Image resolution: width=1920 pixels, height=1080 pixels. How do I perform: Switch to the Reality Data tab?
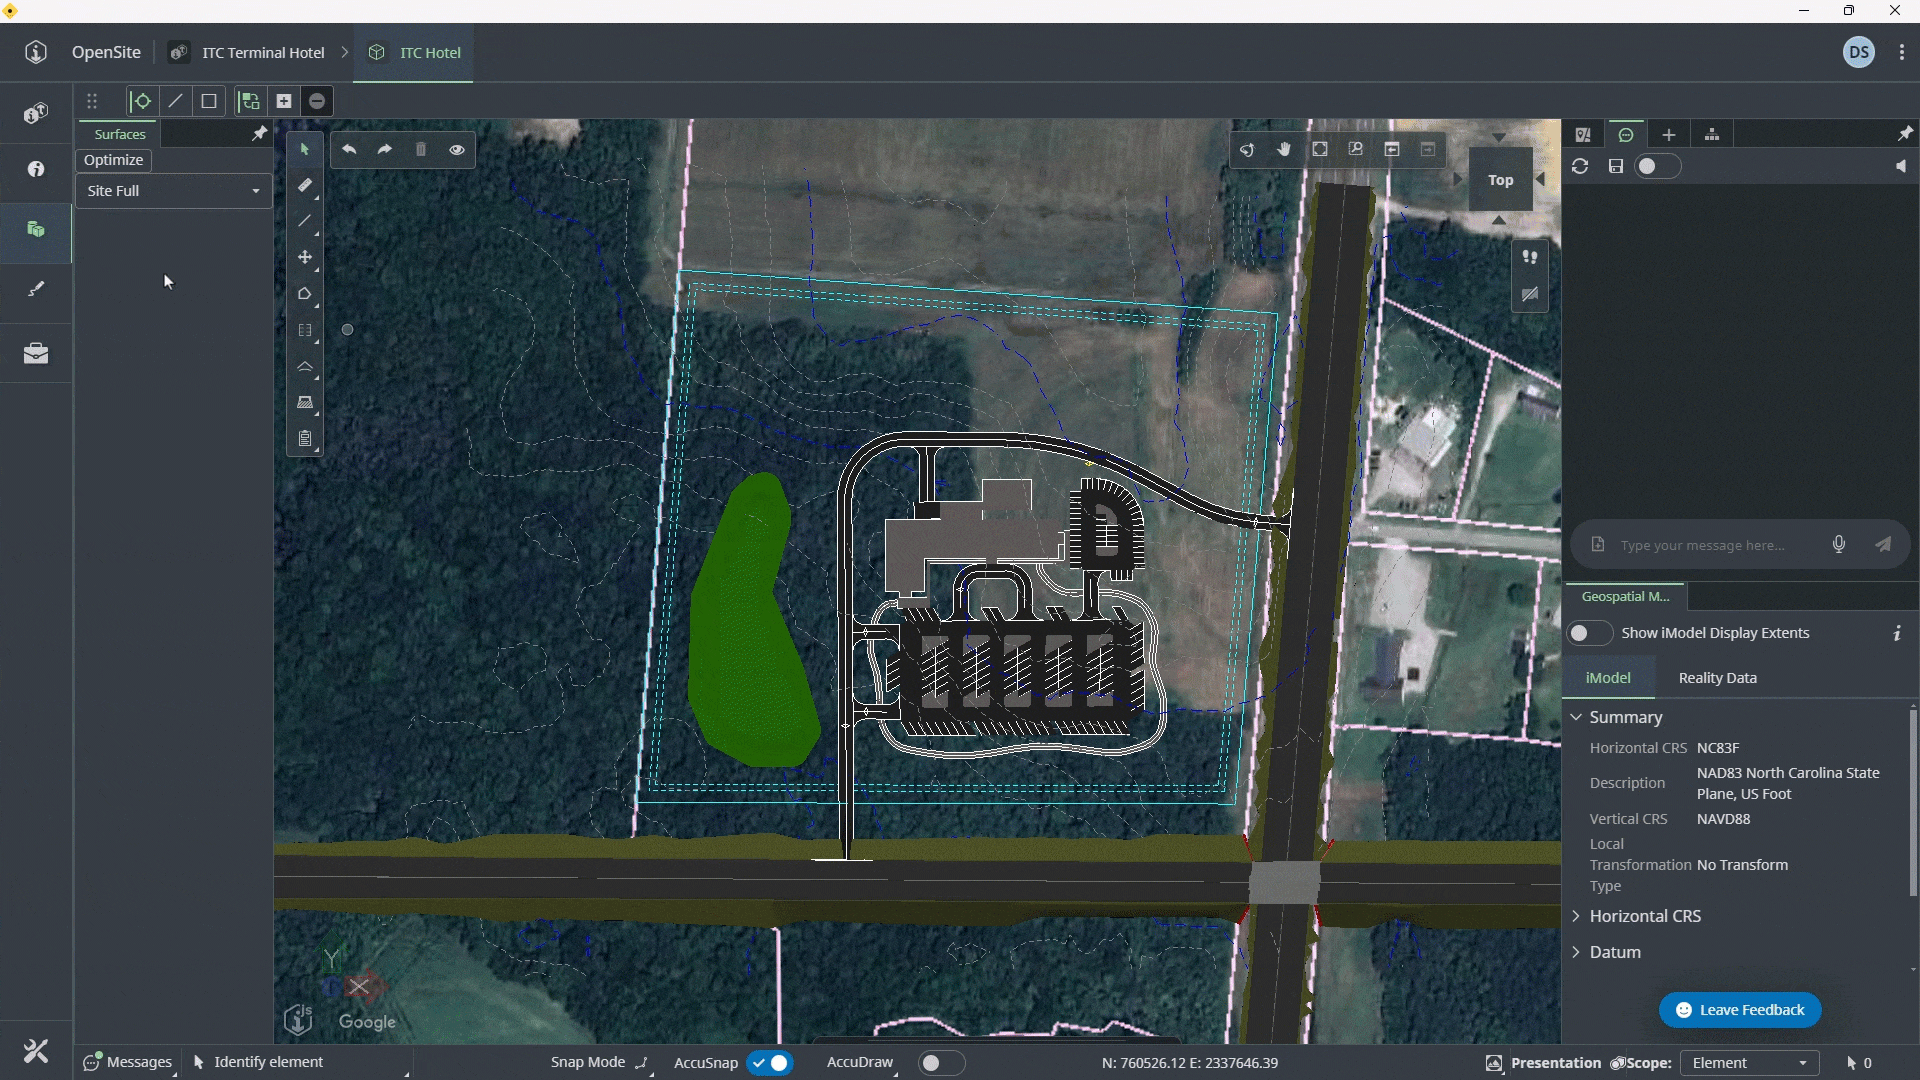(1717, 676)
